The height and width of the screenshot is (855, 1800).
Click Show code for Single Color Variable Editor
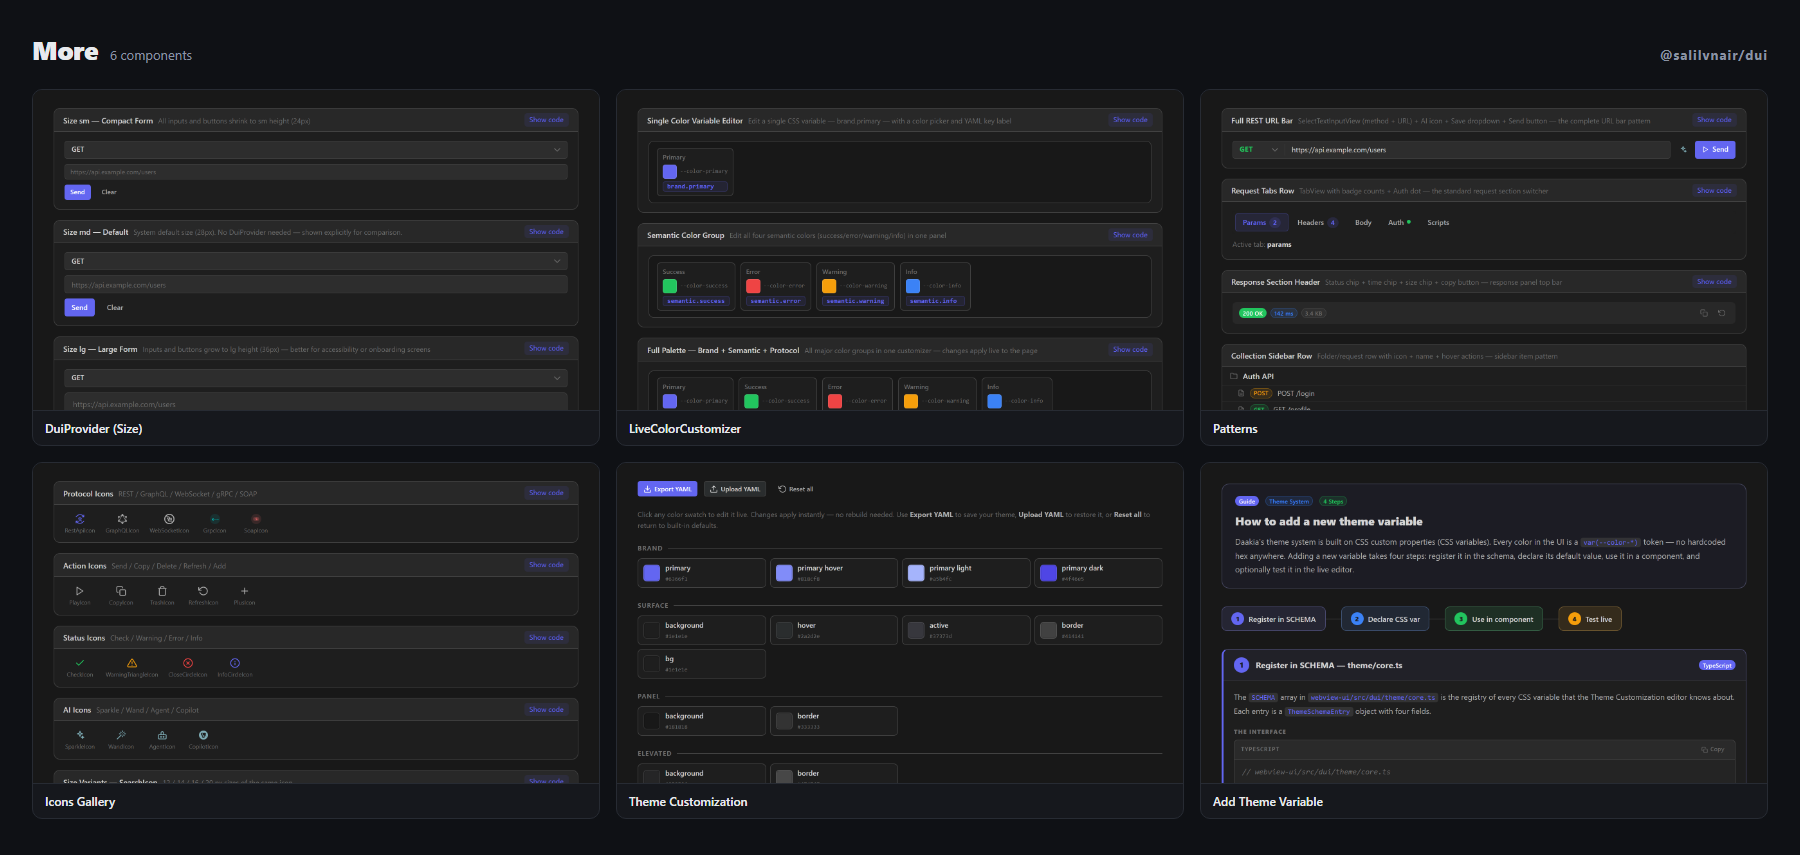(1130, 120)
